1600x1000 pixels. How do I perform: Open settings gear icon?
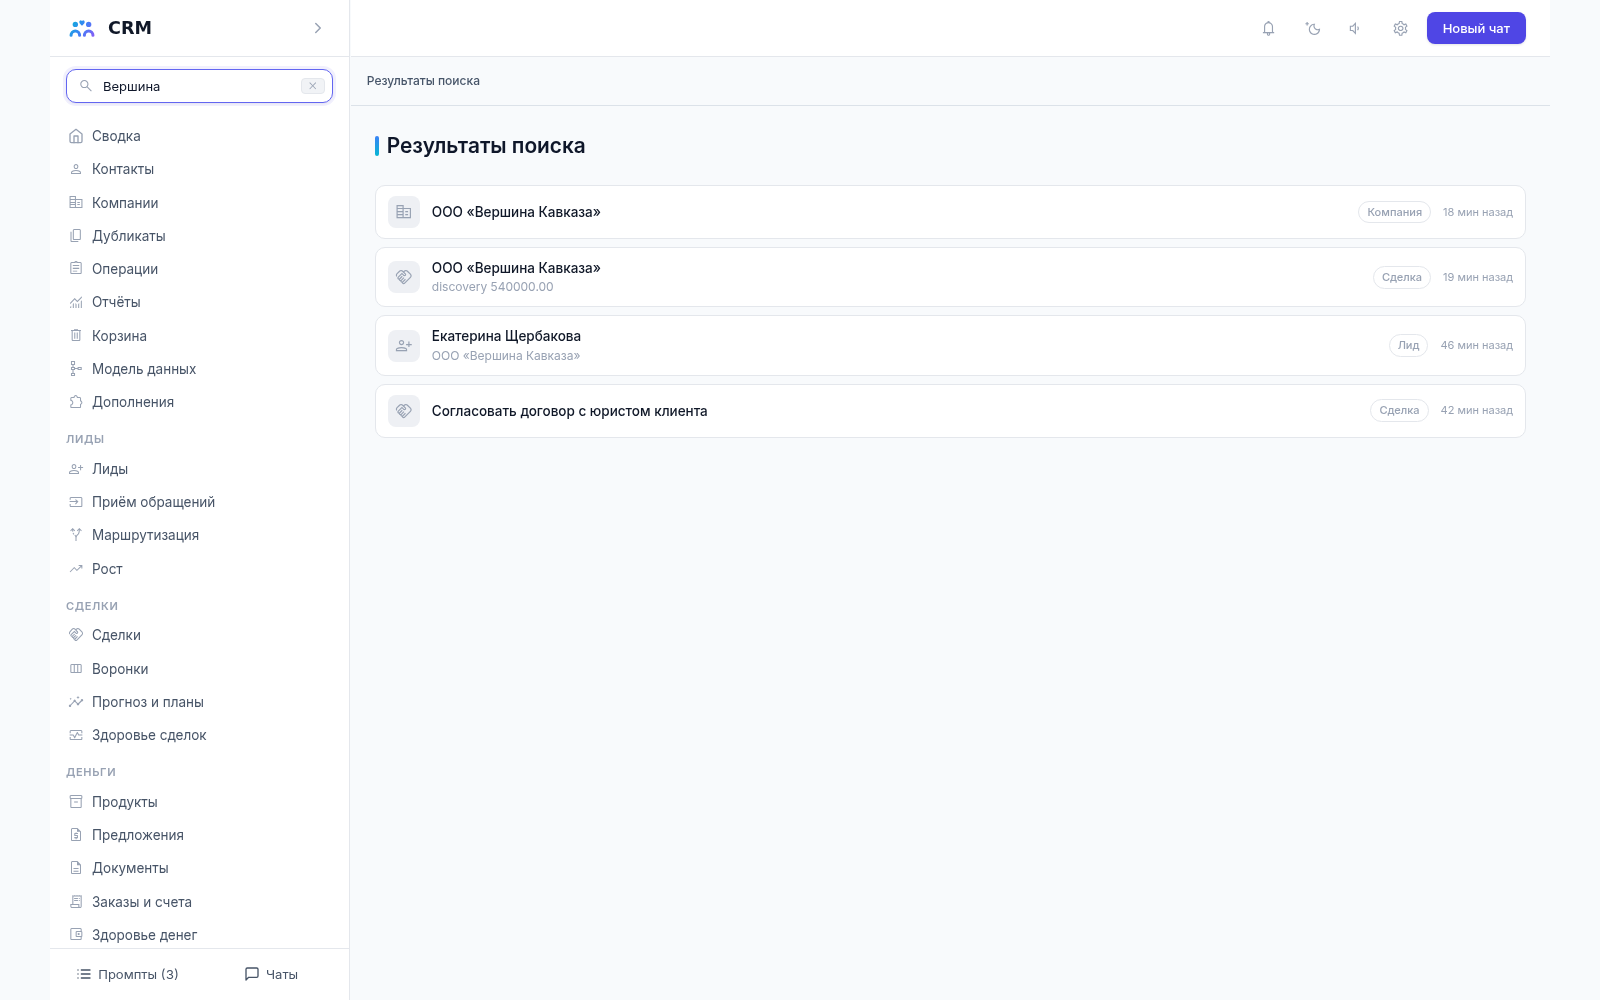click(x=1400, y=28)
